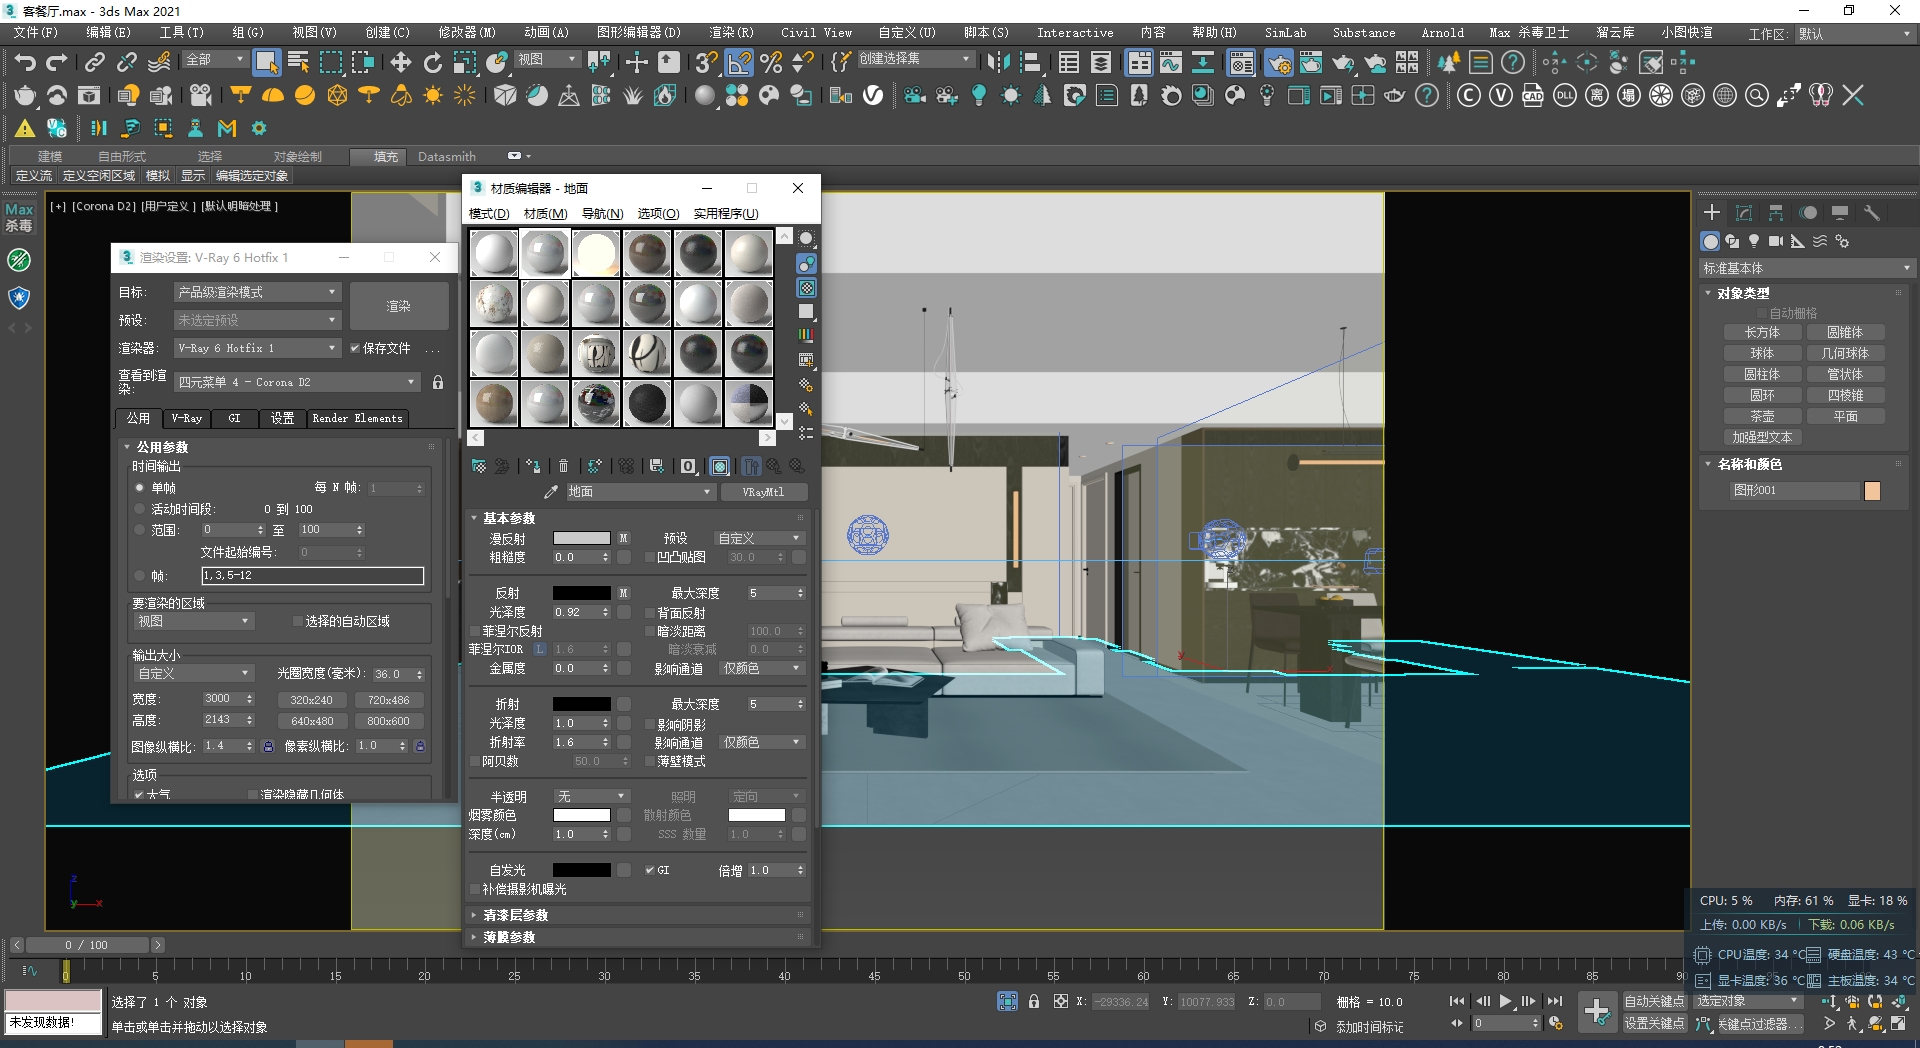Select the Rotate tool icon
This screenshot has width=1920, height=1048.
pyautogui.click(x=433, y=63)
